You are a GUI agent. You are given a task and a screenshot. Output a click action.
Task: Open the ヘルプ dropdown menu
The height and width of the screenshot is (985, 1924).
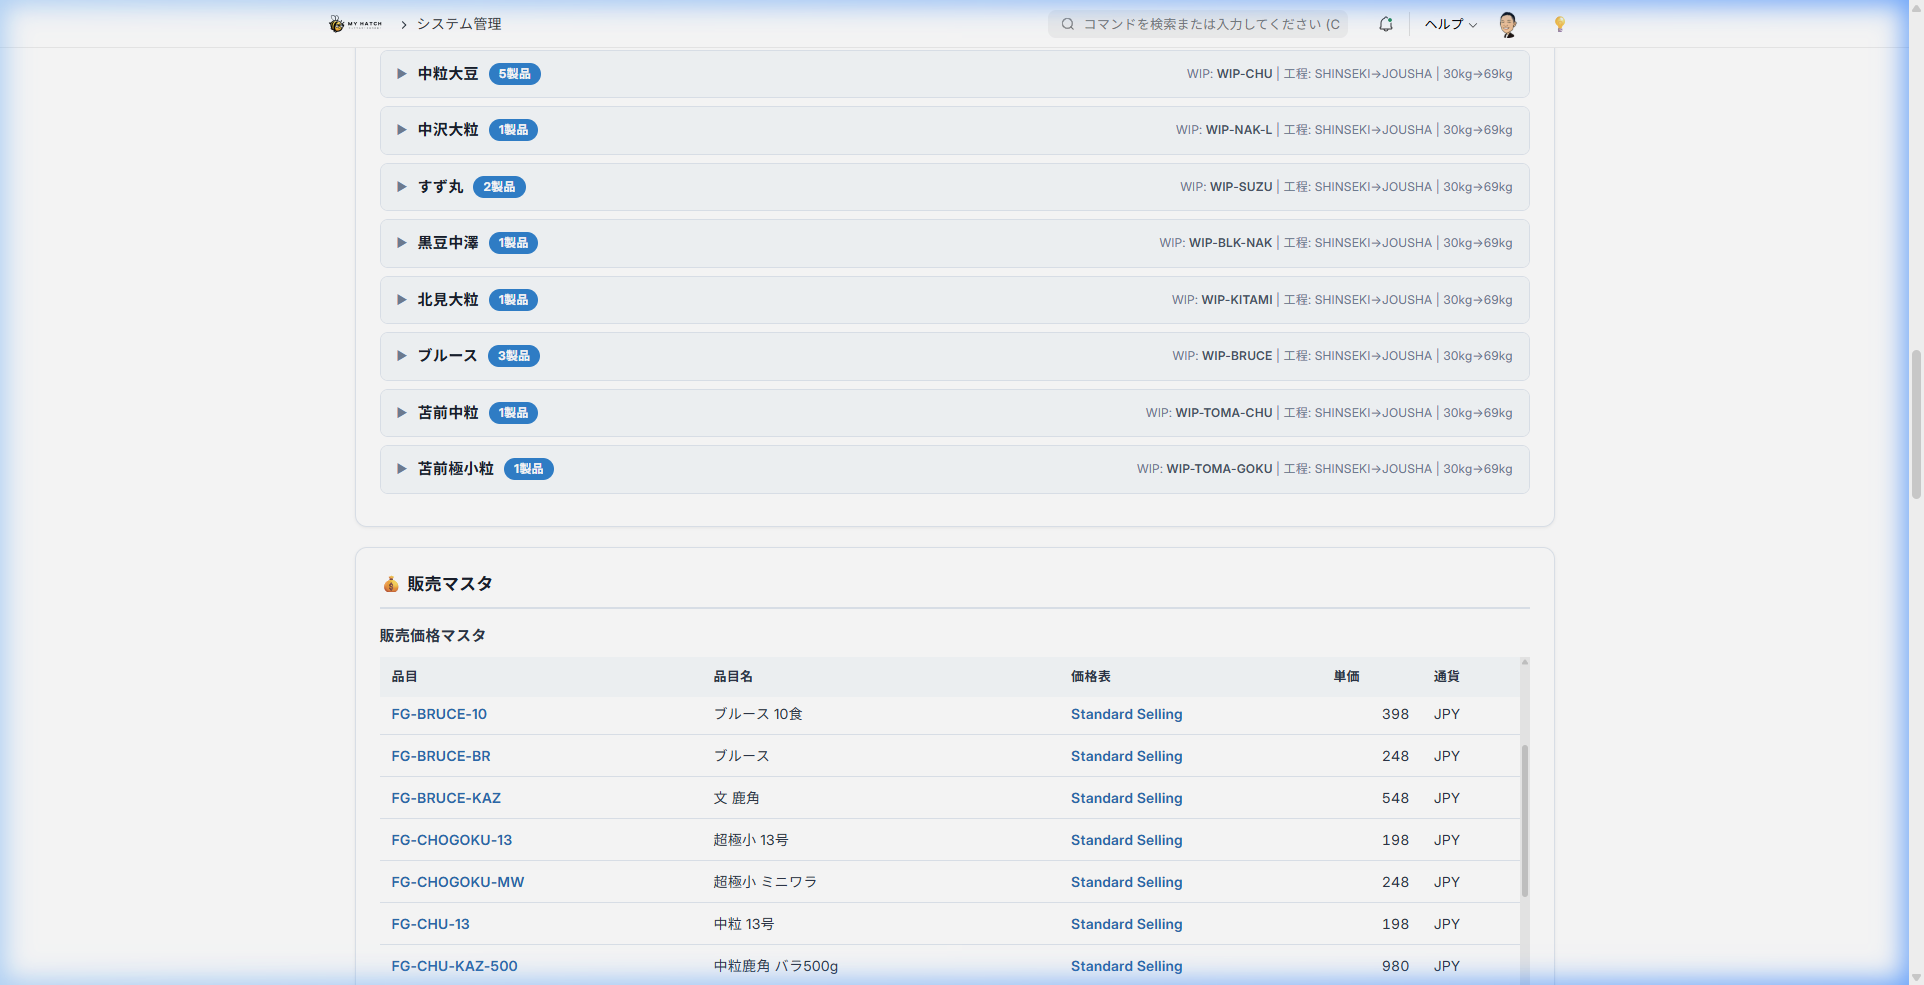point(1450,24)
